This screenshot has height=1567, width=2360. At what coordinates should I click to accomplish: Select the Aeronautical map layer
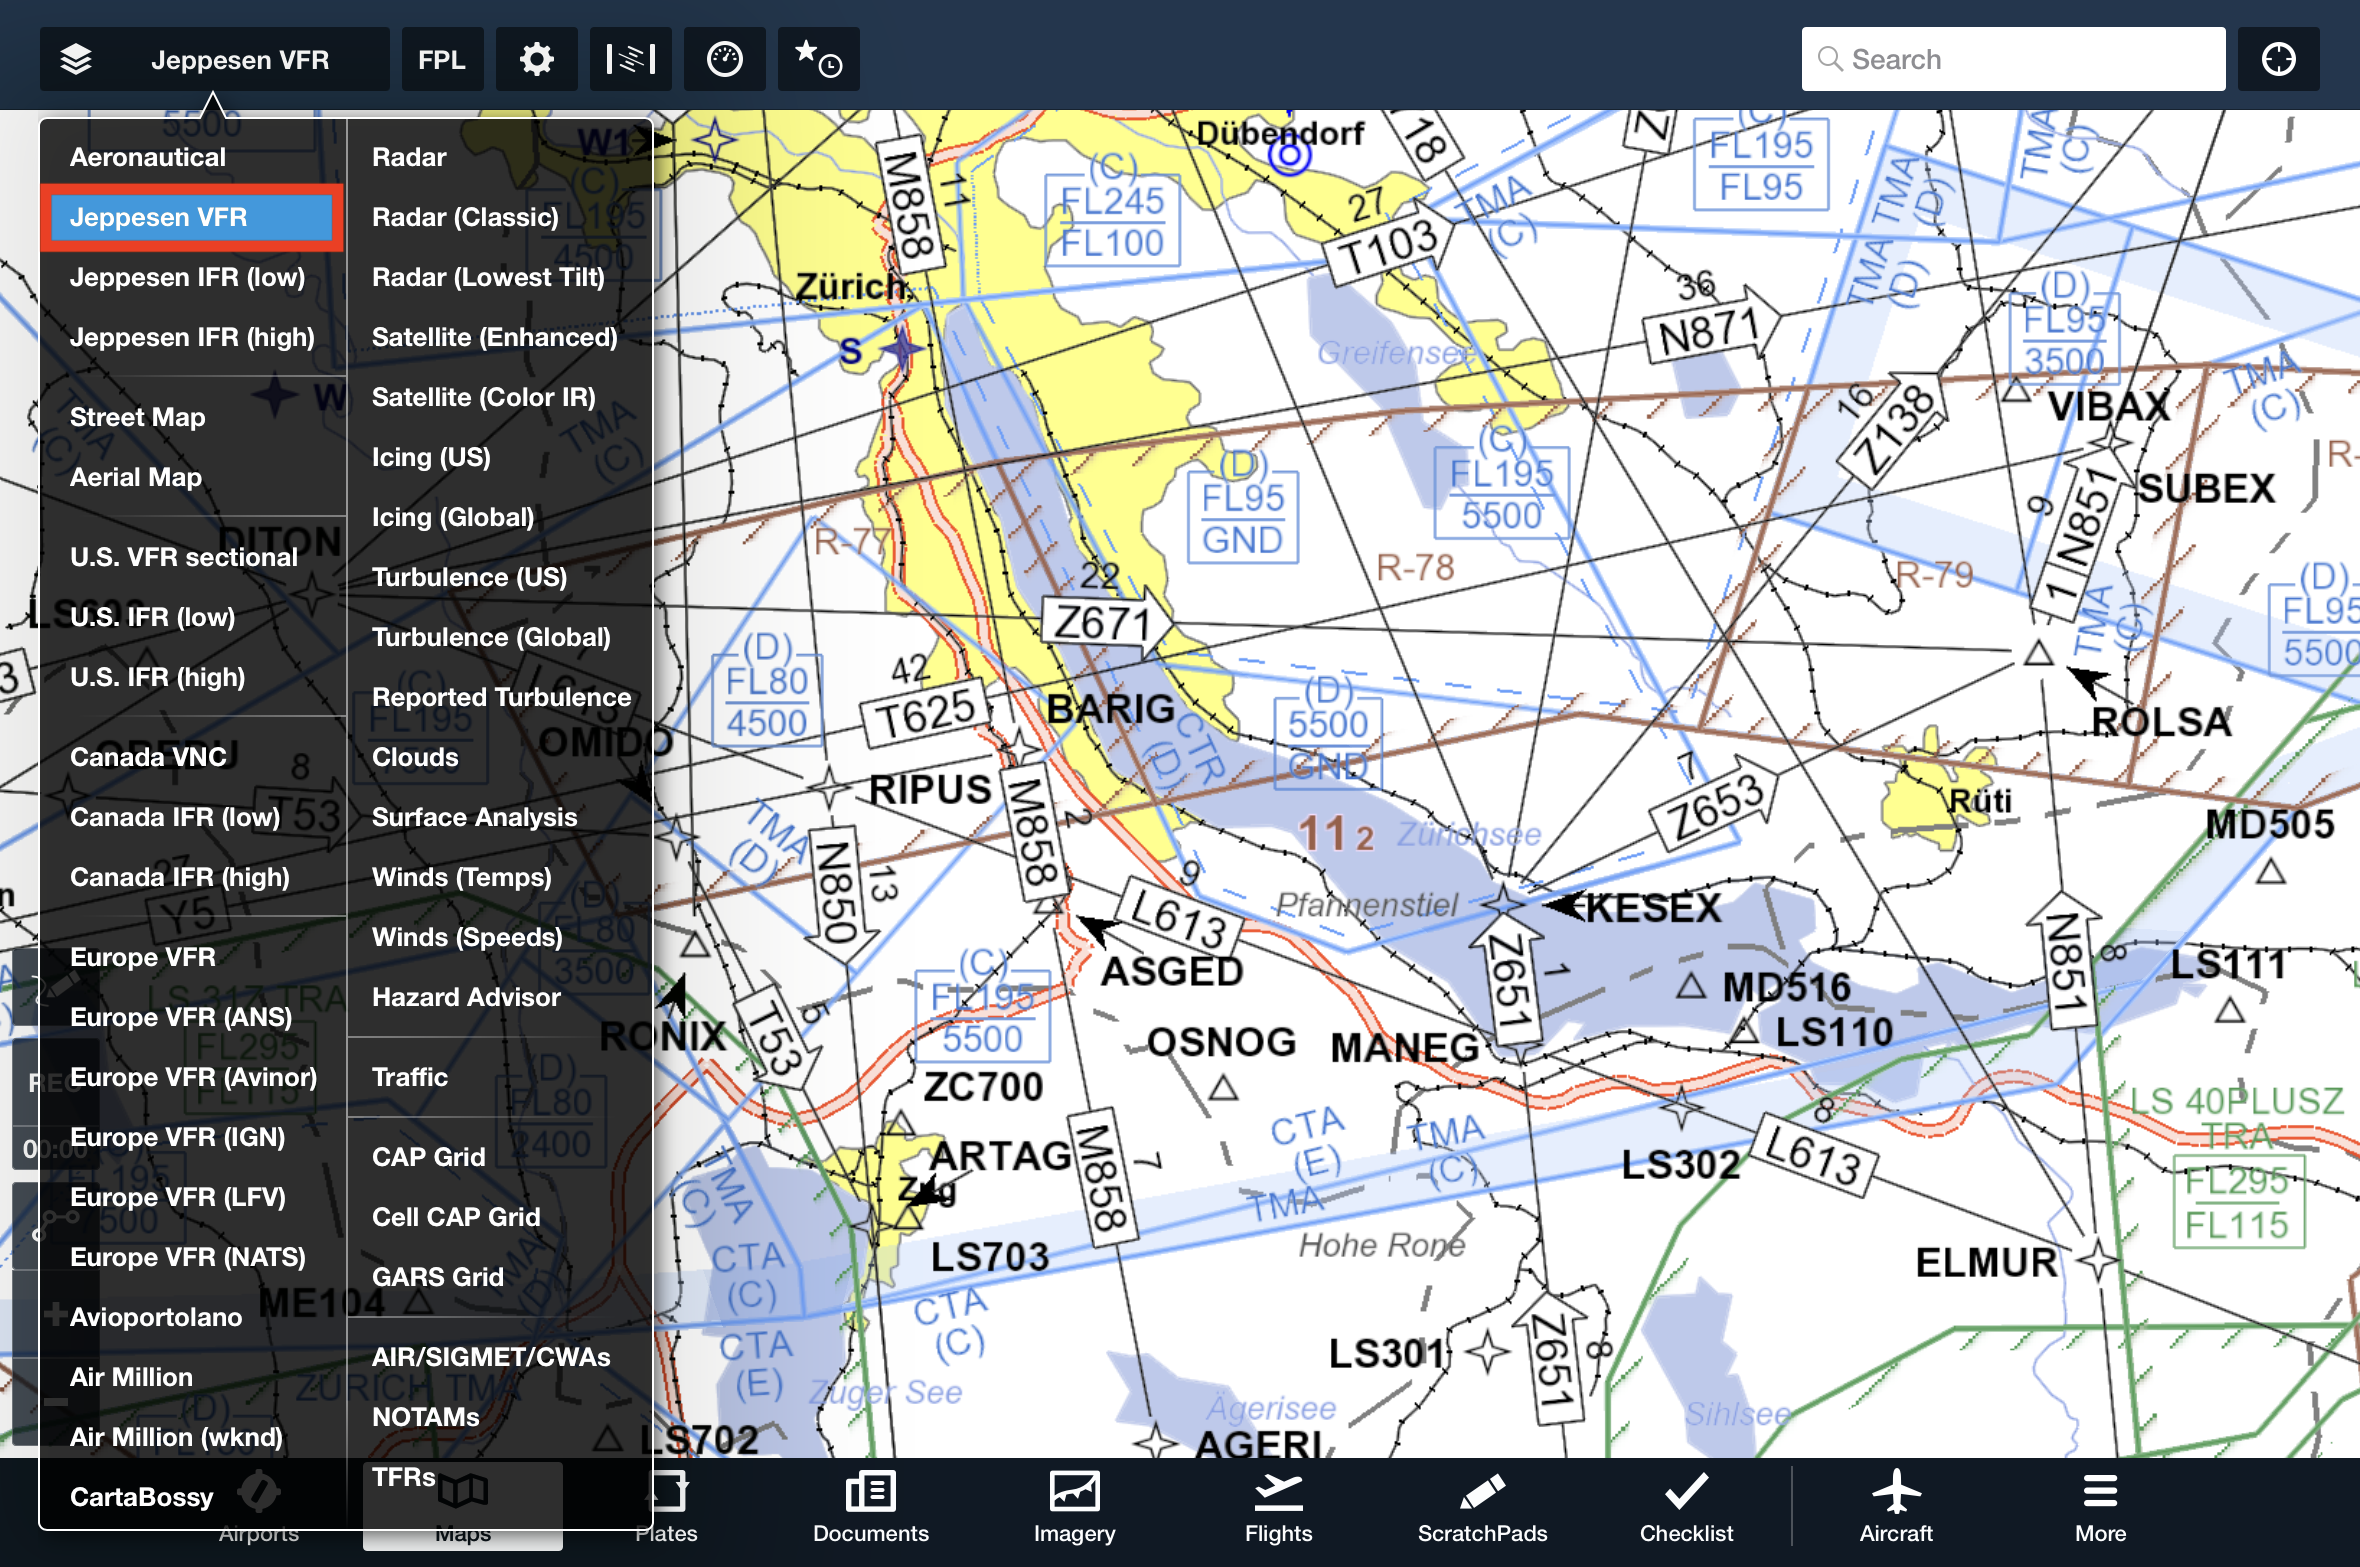coord(148,157)
